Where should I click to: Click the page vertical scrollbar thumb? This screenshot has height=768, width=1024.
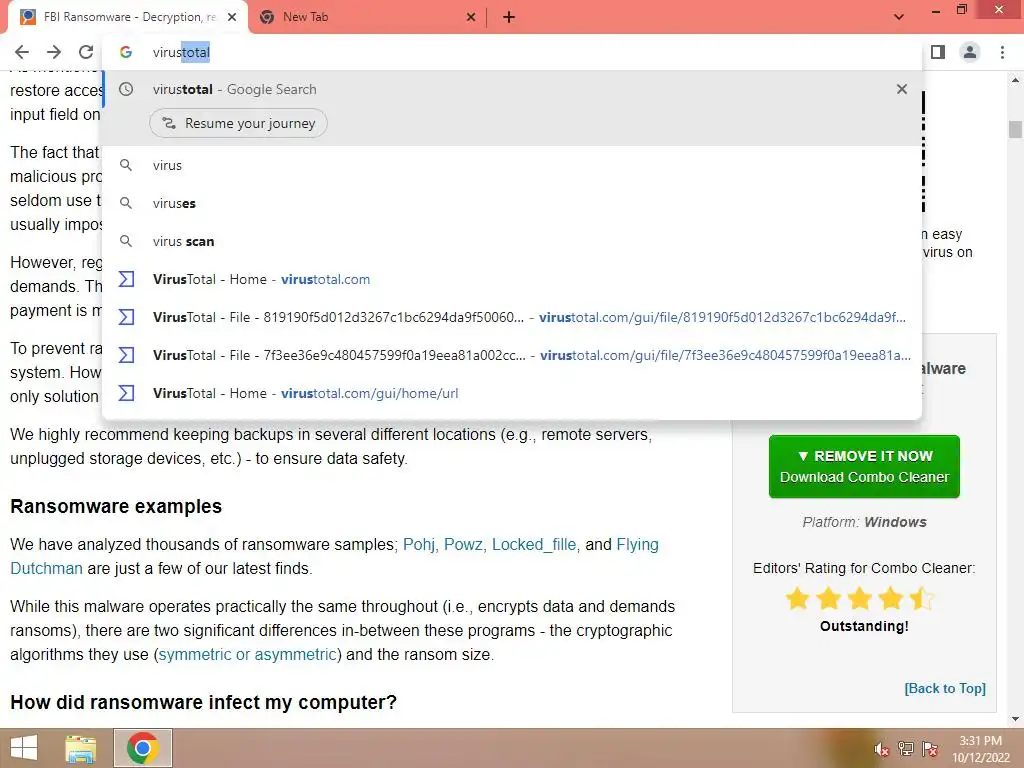click(x=1015, y=129)
